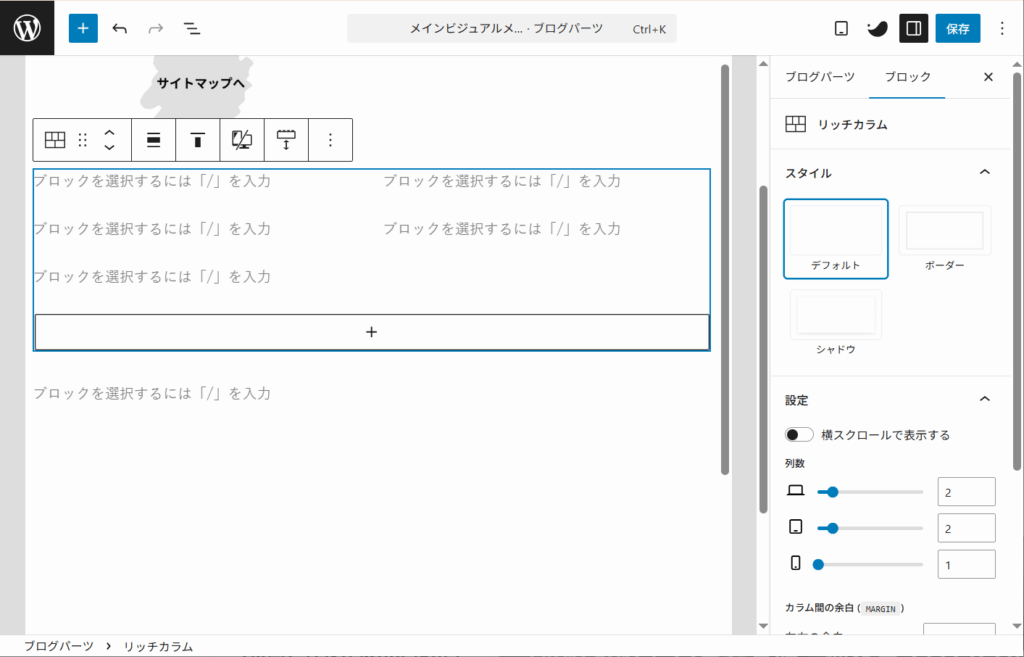This screenshot has width=1024, height=657.
Task: Undo the last change
Action: [x=120, y=28]
